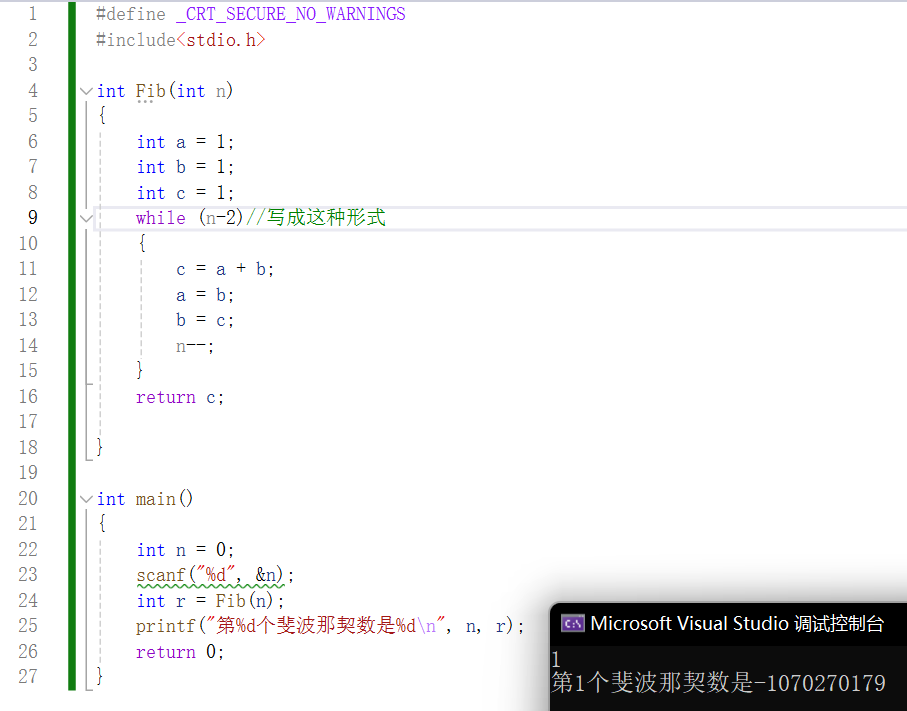Screen dimensions: 907x711
Task: Click the 'int r = Fib(n);' line
Action: tap(210, 601)
